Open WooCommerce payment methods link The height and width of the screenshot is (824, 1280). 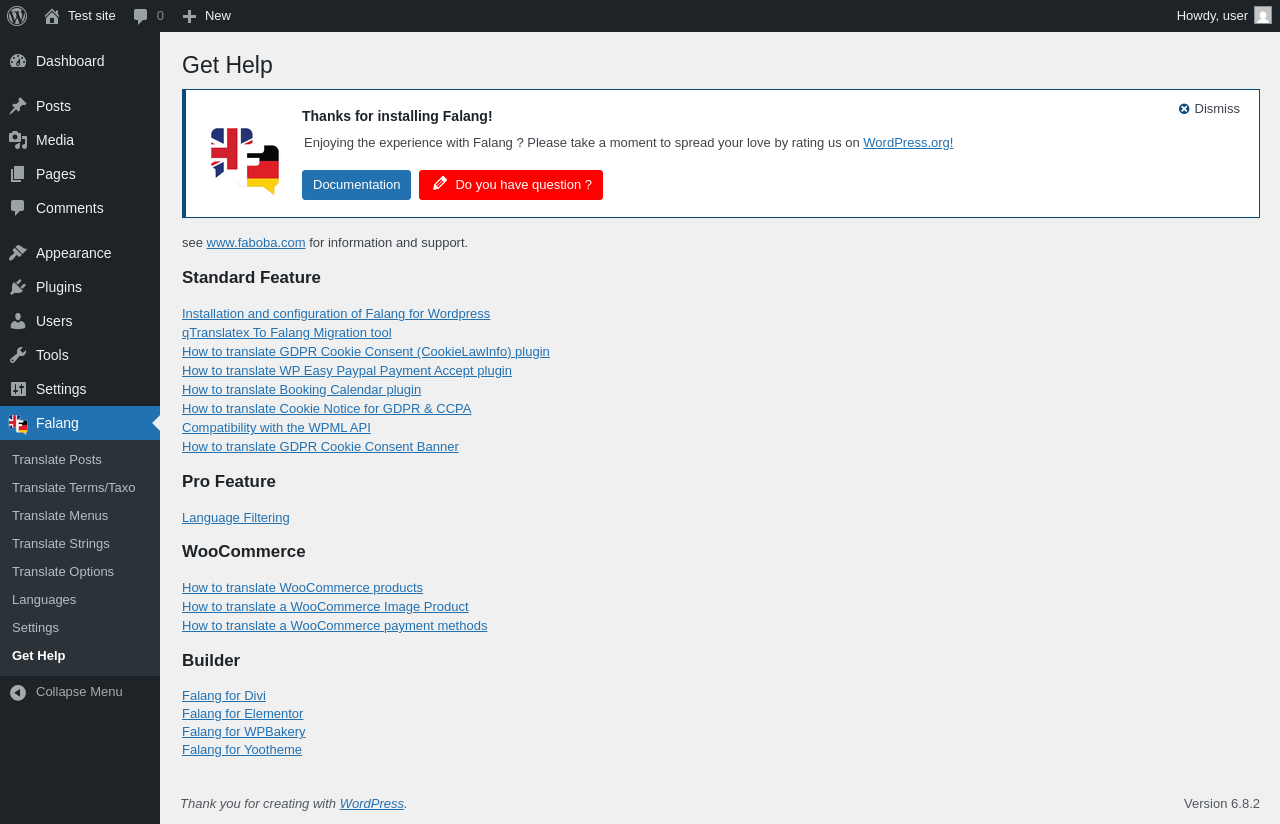pos(335,626)
